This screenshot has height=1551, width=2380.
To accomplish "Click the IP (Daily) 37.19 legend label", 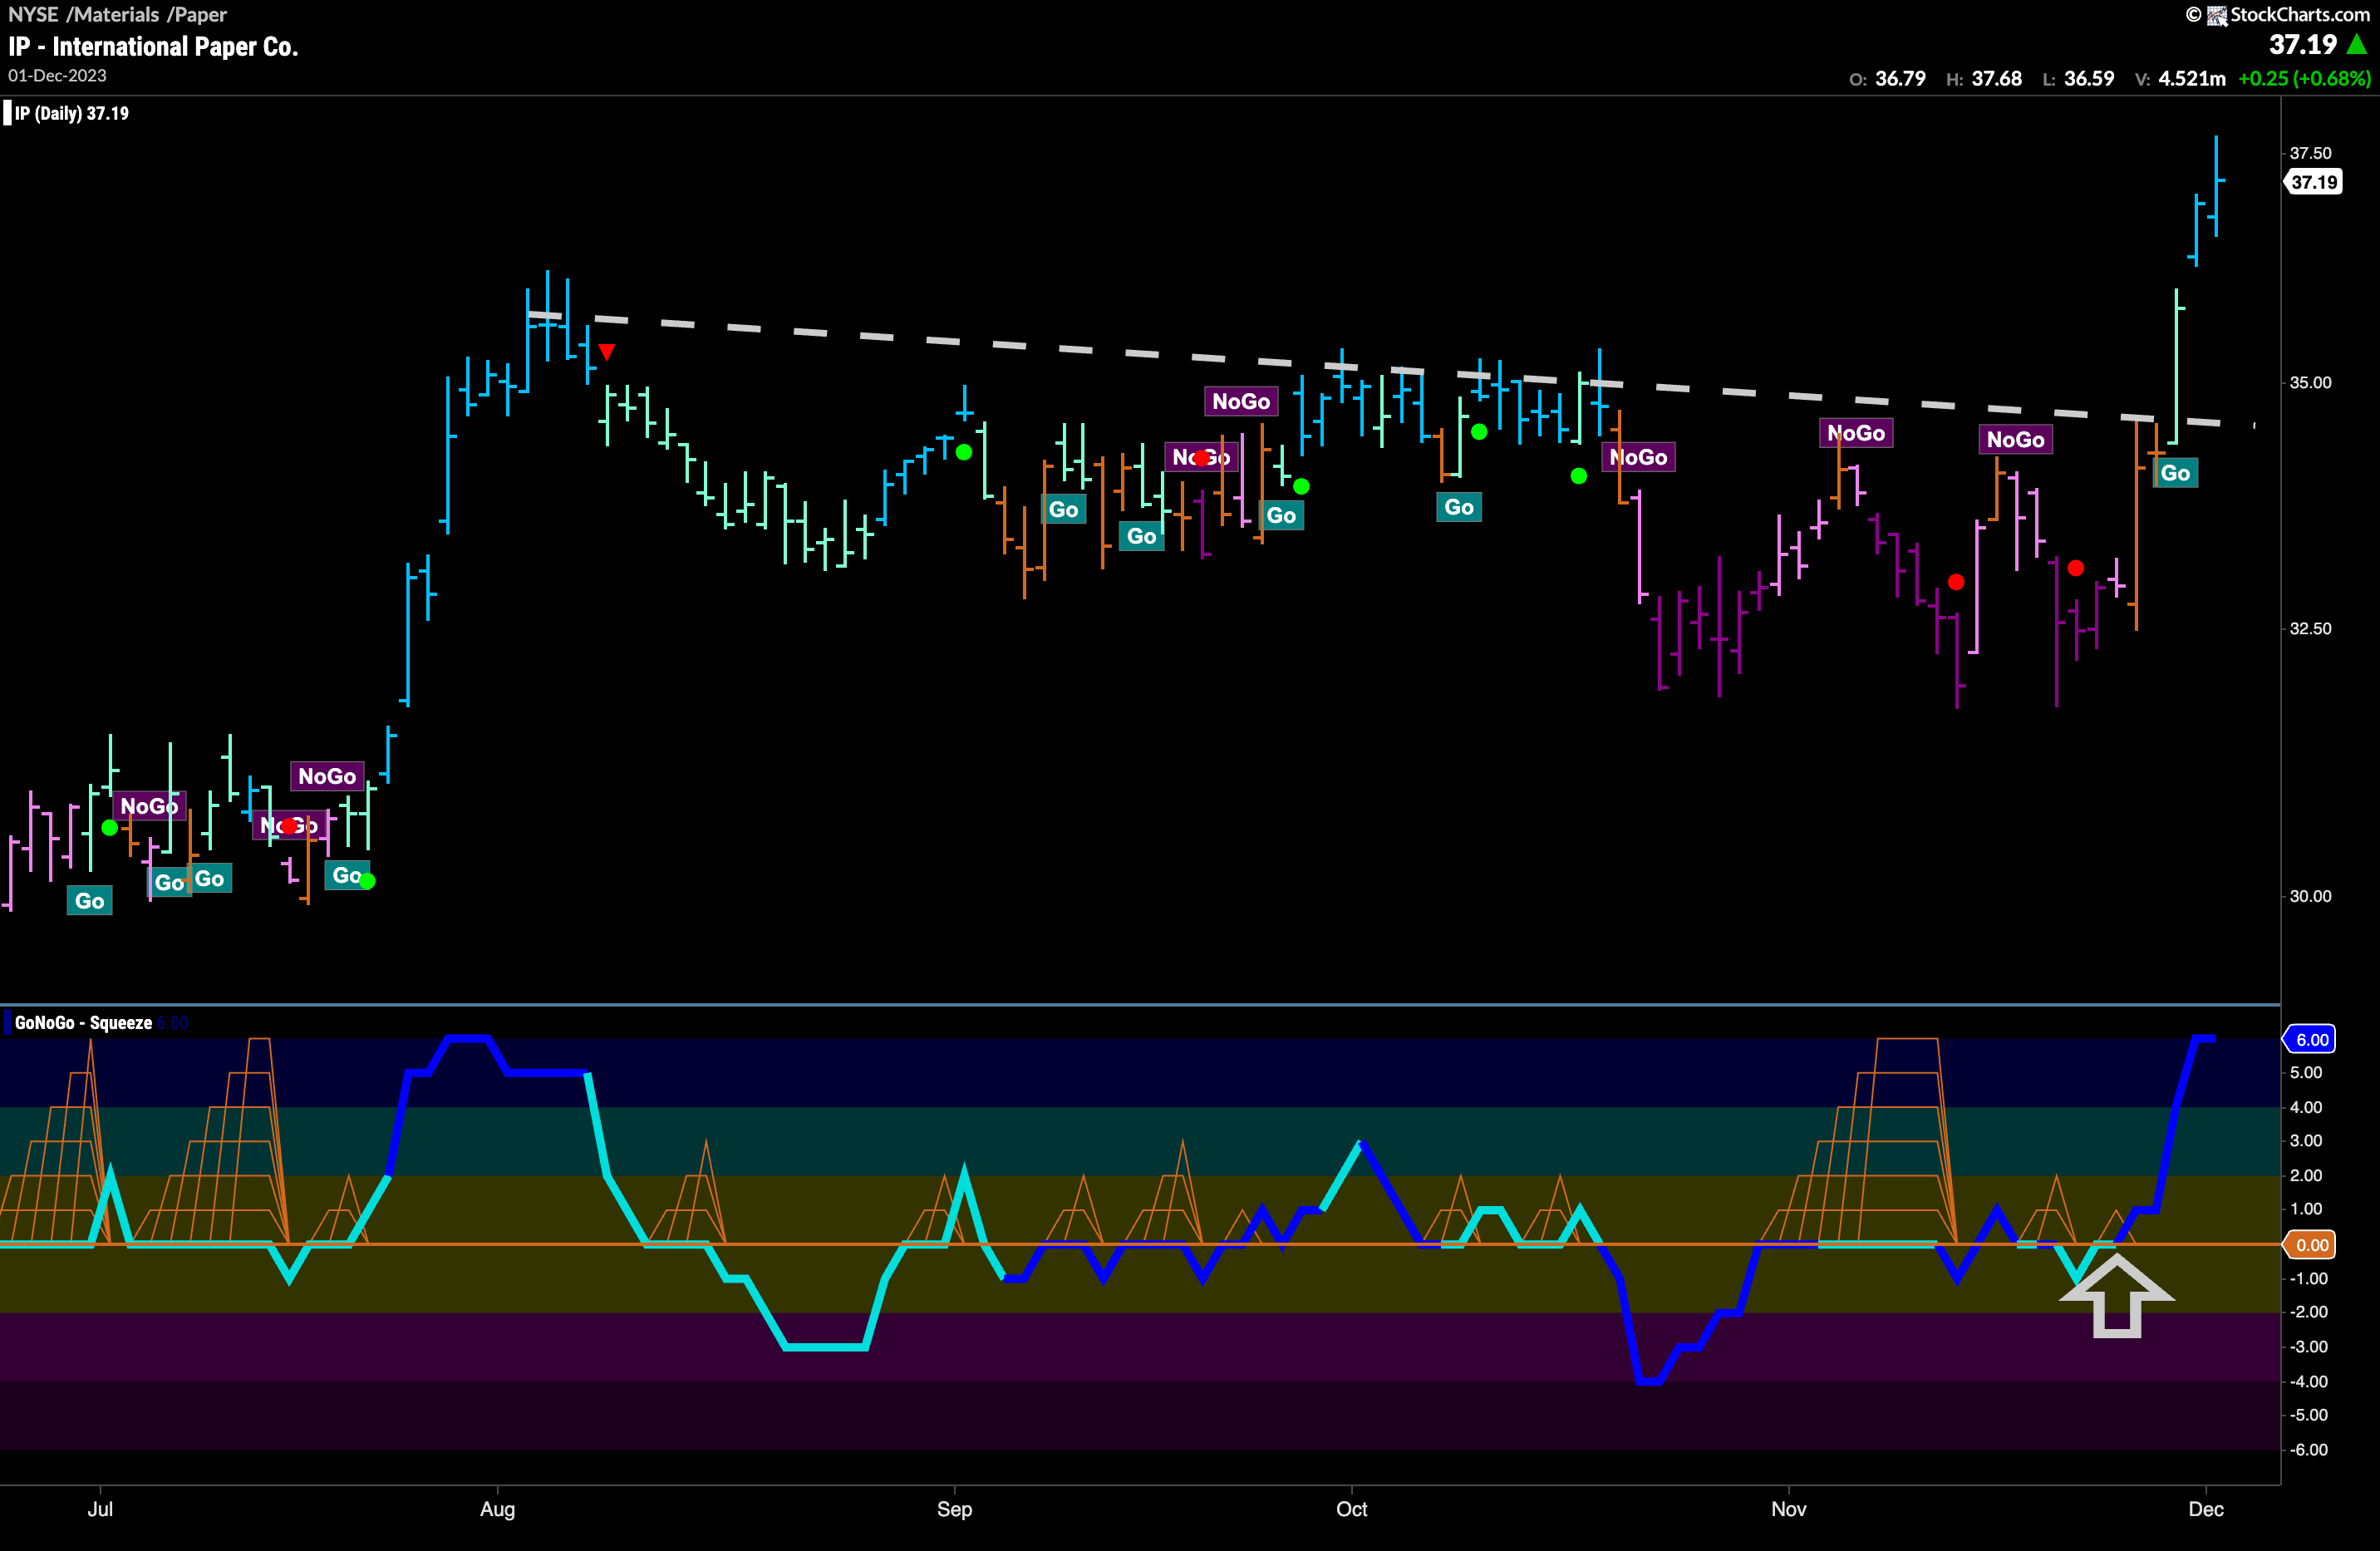I will (x=71, y=114).
